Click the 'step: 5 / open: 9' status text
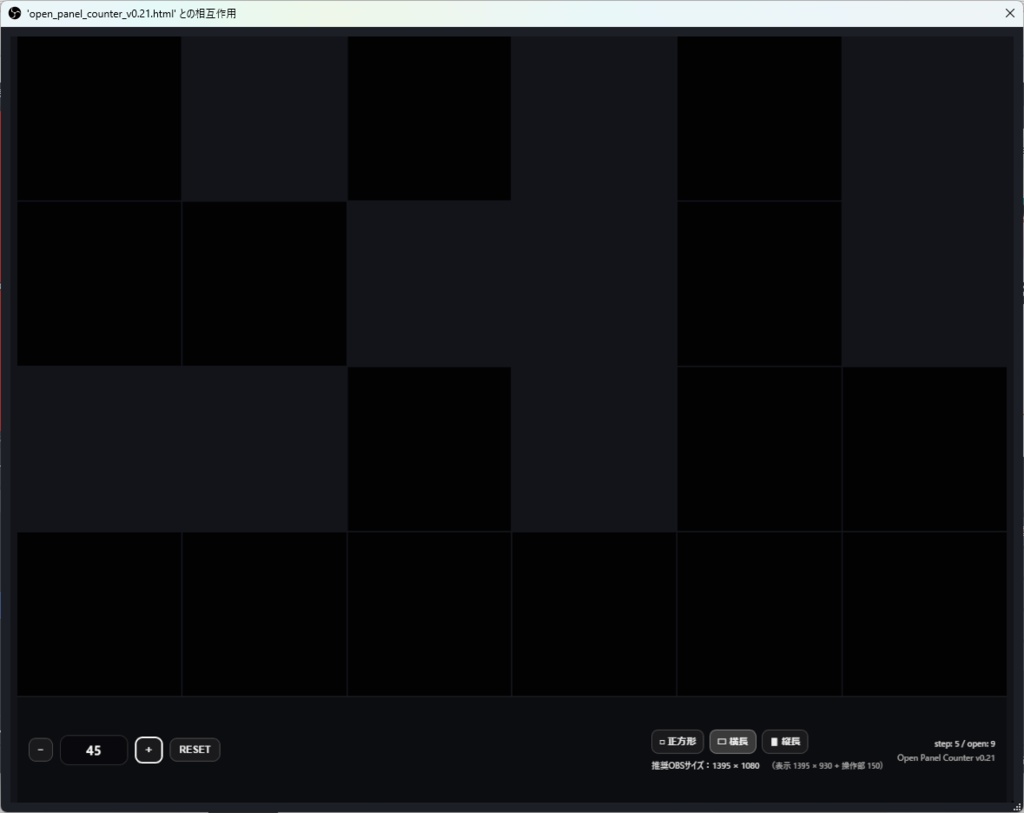This screenshot has width=1024, height=813. [x=965, y=744]
